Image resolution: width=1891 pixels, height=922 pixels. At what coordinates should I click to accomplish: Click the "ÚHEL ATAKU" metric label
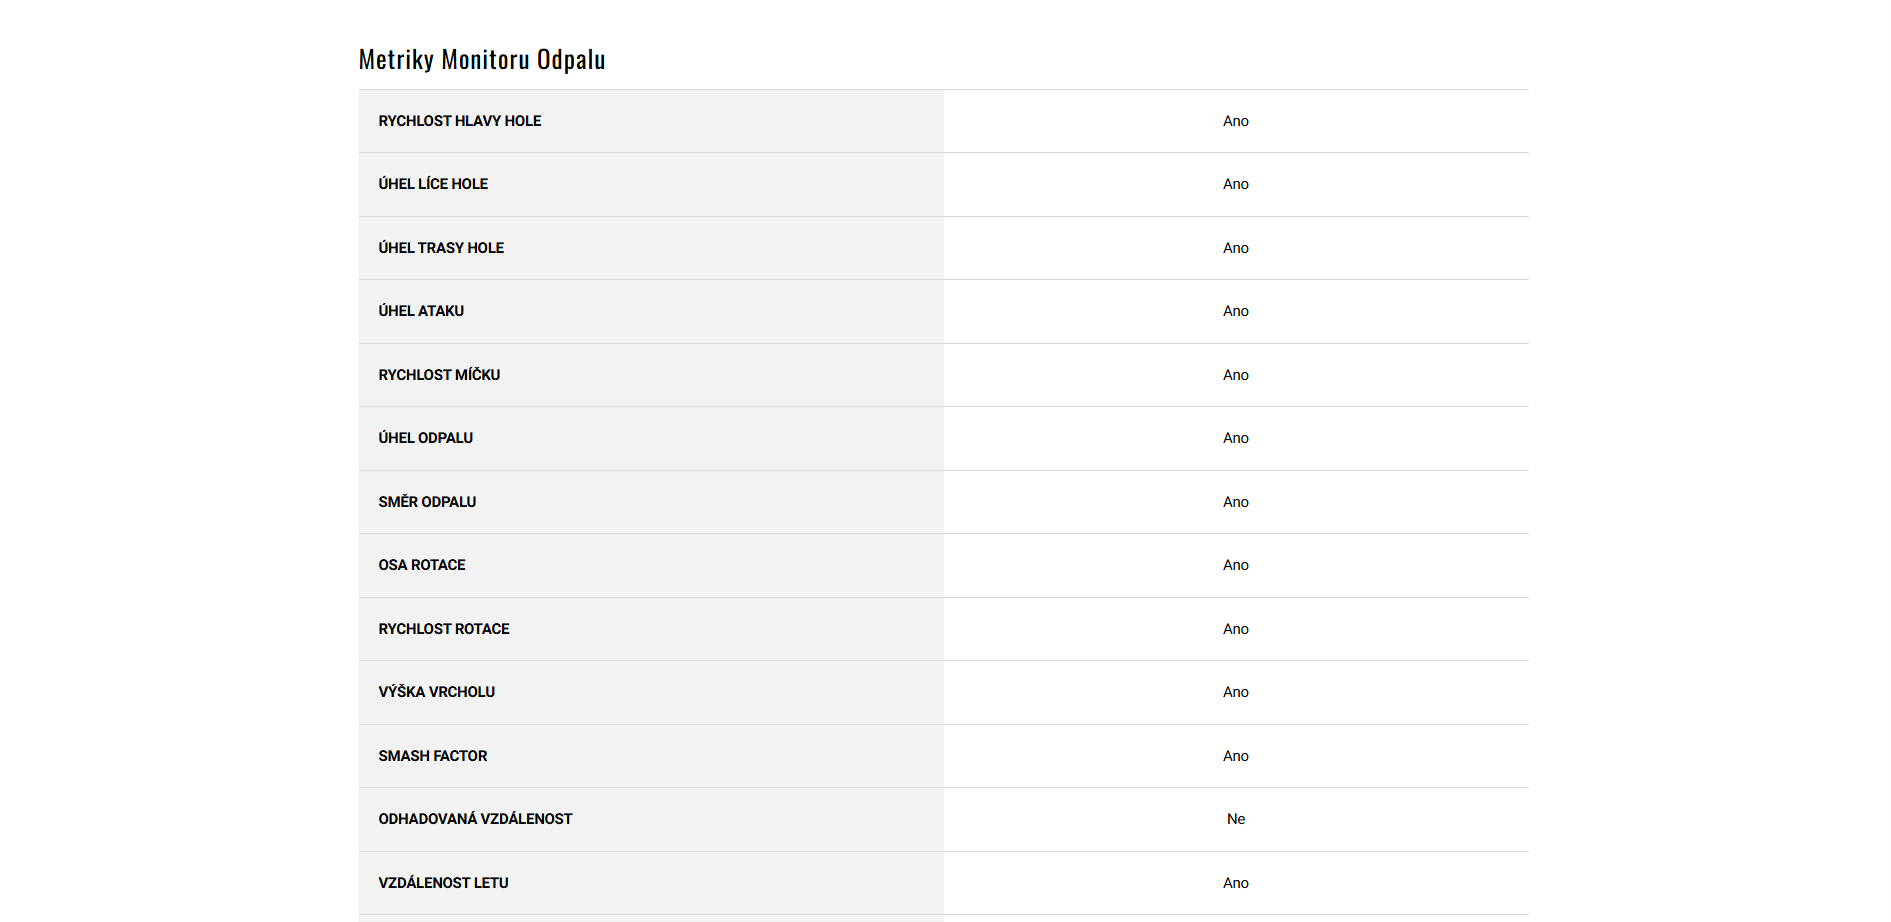point(421,311)
